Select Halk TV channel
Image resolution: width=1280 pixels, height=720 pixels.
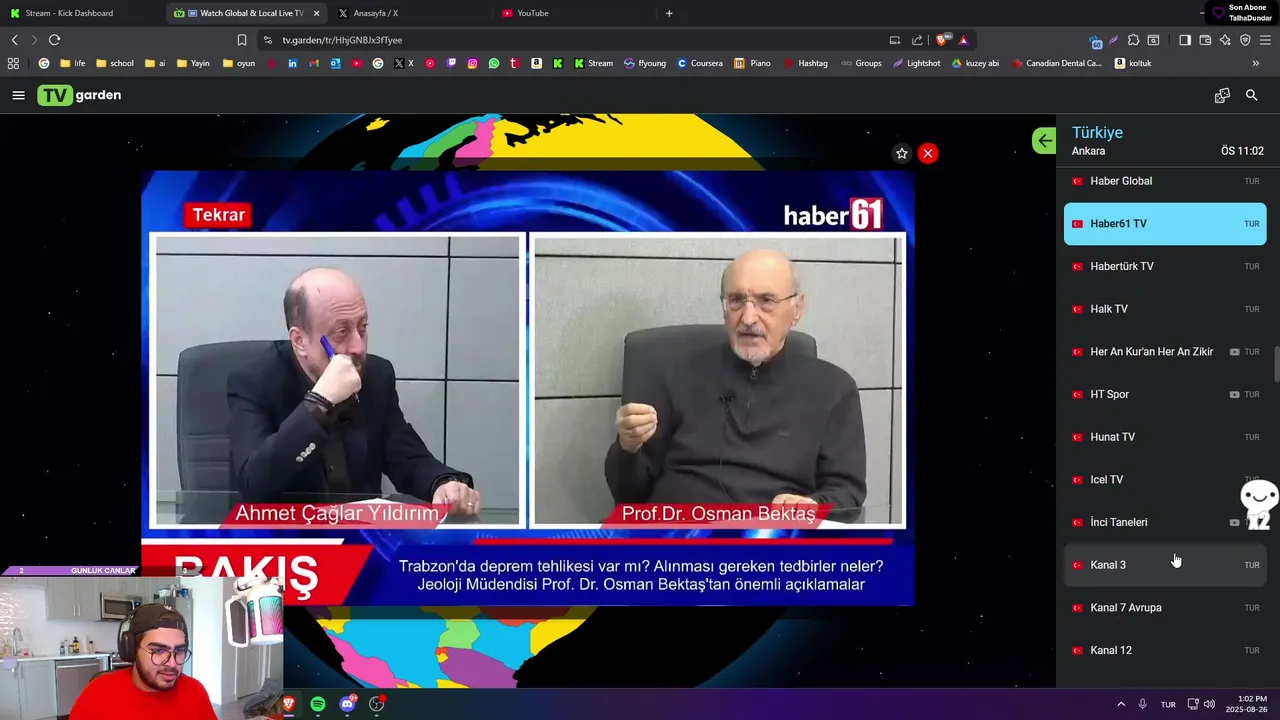(x=1165, y=309)
